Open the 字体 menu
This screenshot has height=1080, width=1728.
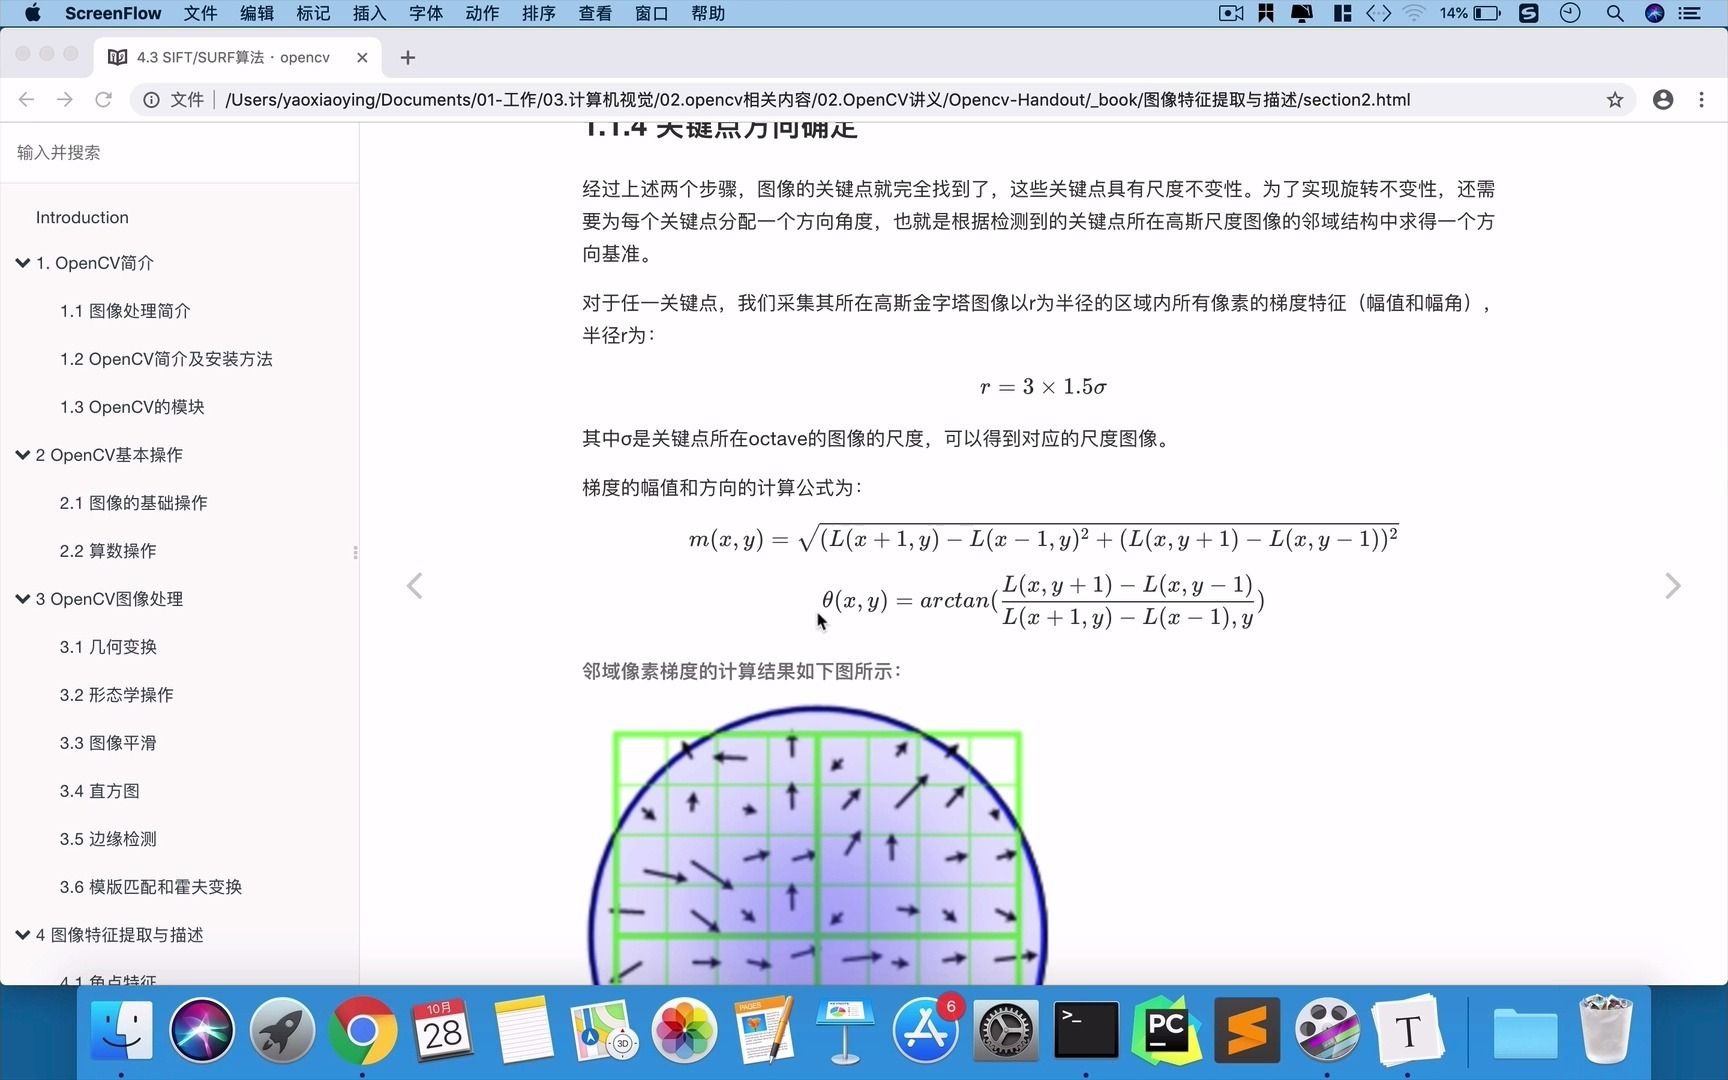pyautogui.click(x=426, y=13)
